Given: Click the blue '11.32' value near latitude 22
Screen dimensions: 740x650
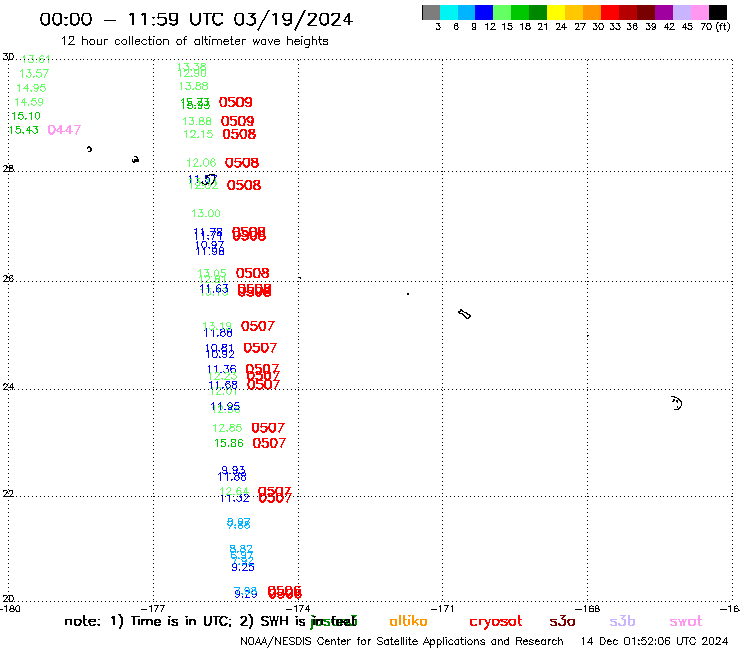Looking at the screenshot, I should point(235,498).
